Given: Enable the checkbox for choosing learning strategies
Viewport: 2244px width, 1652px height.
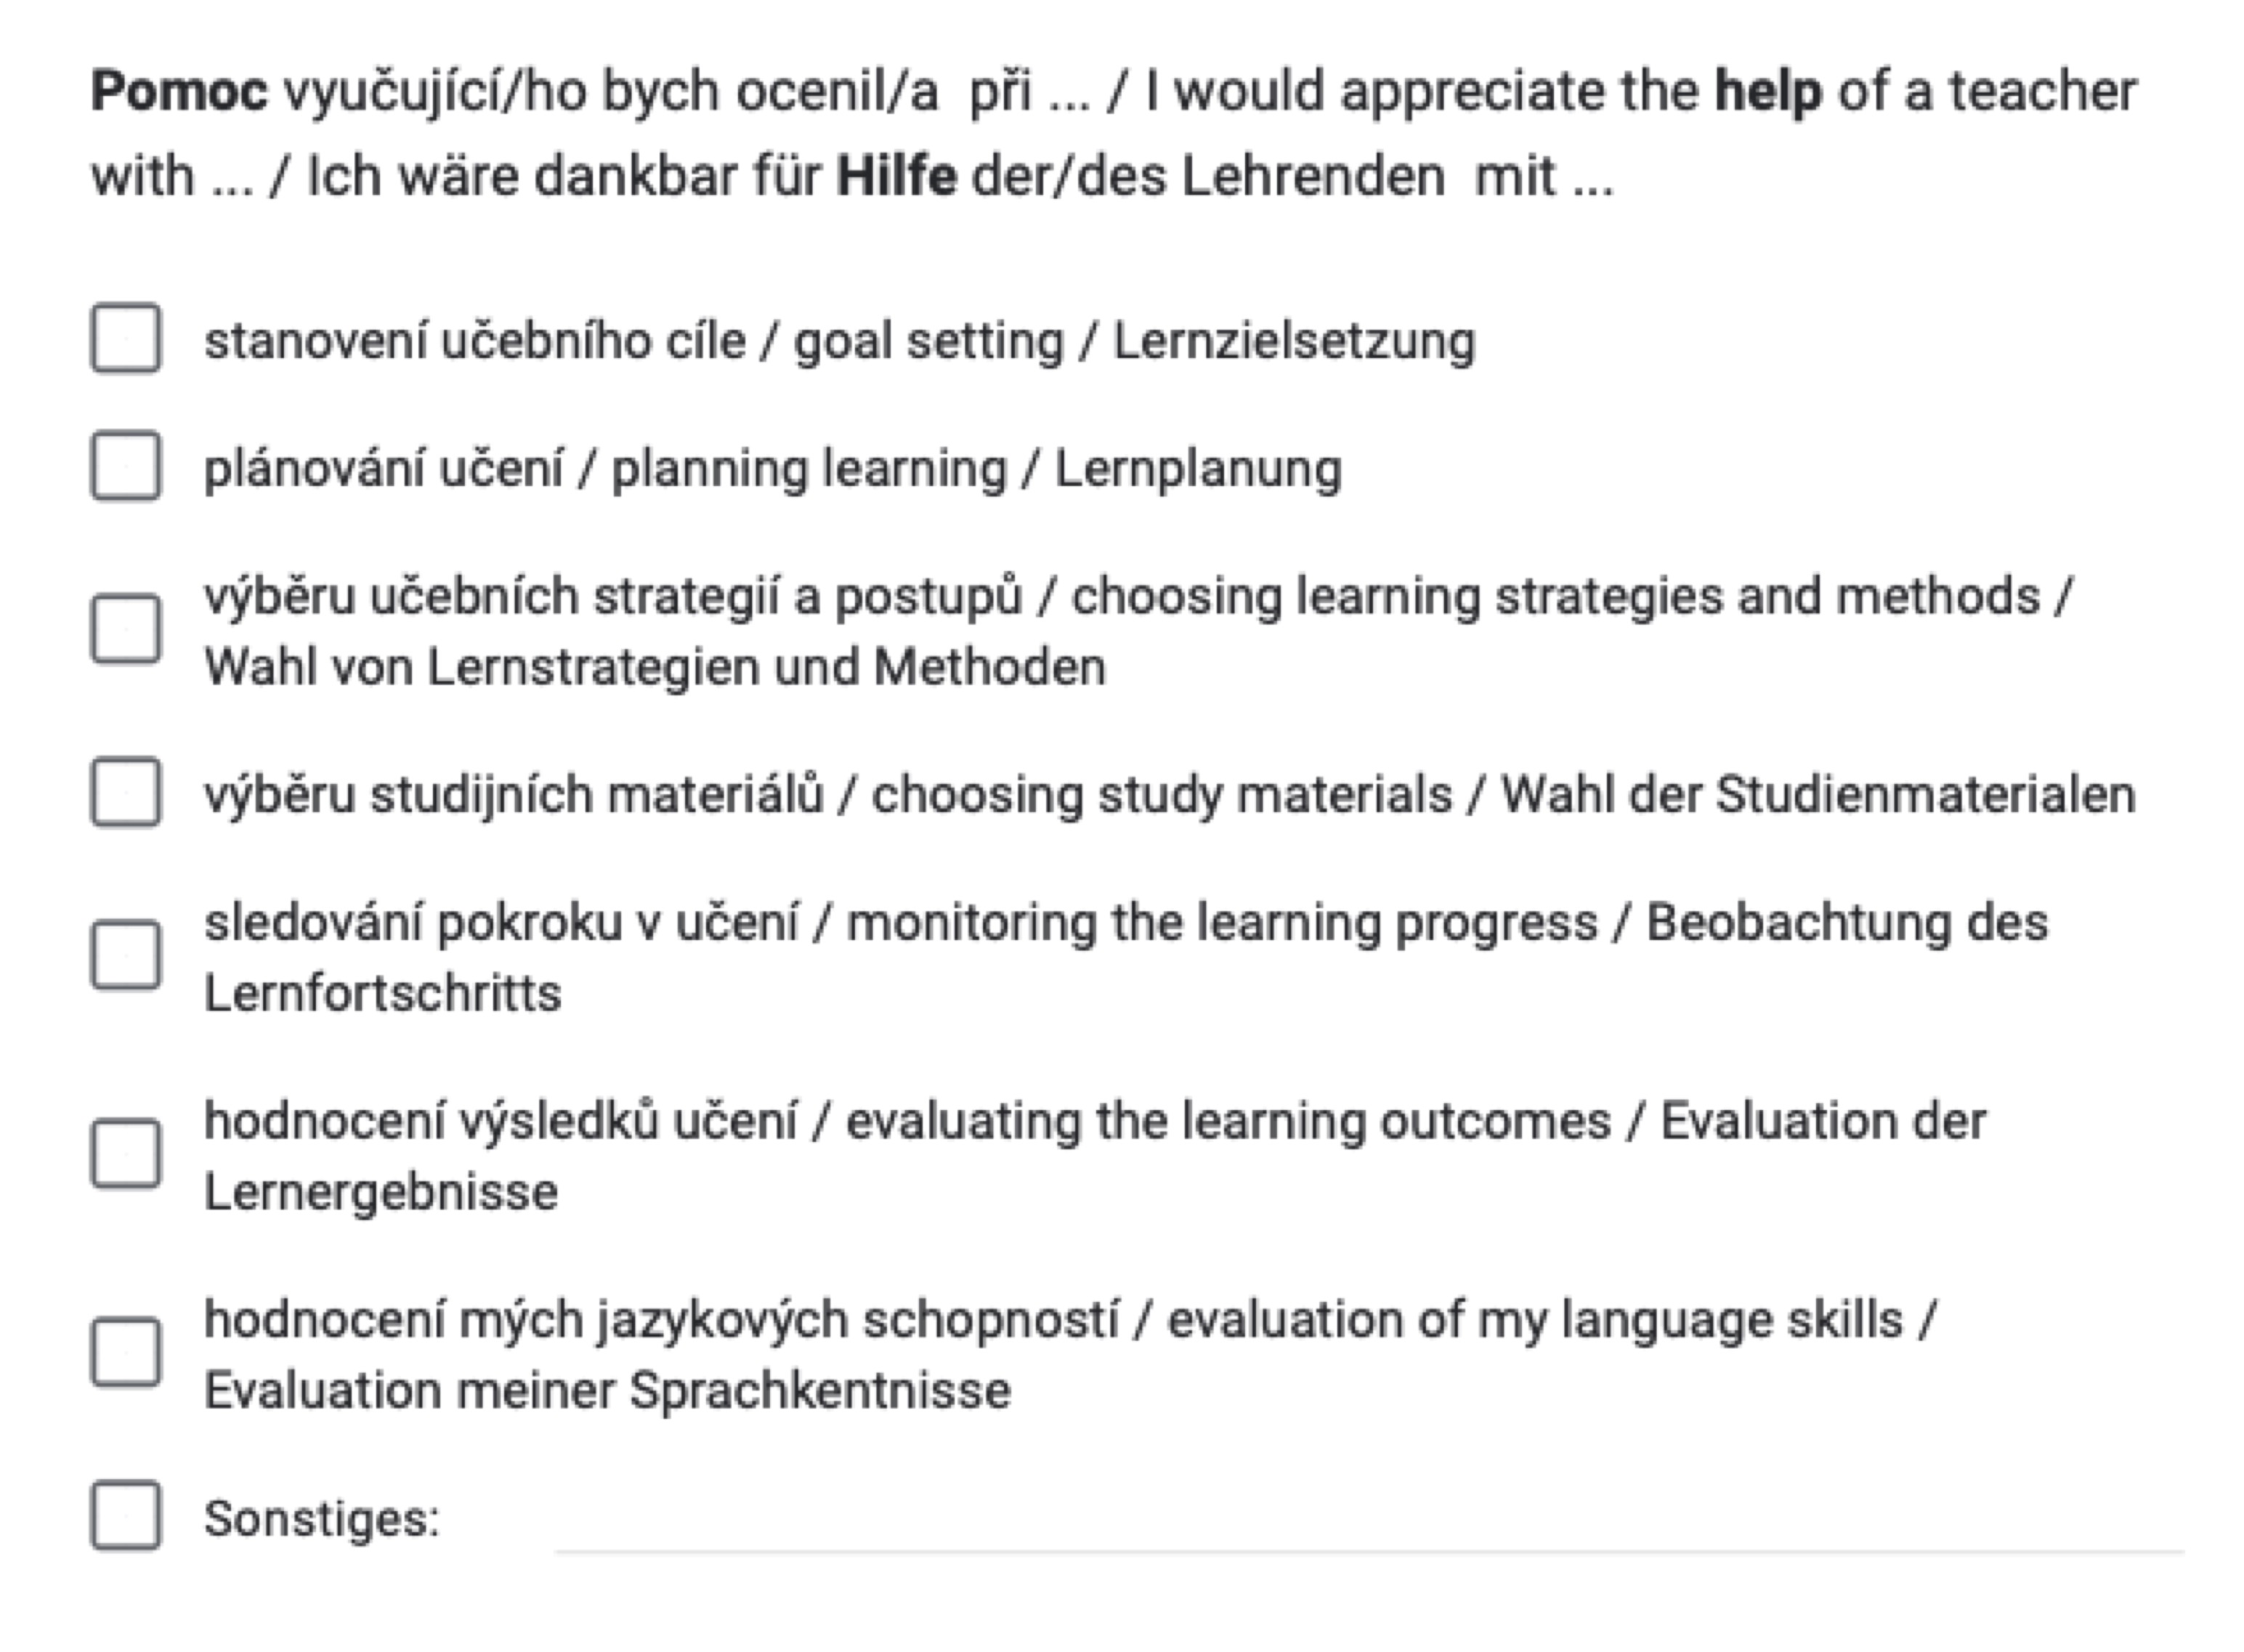Looking at the screenshot, I should point(125,629).
